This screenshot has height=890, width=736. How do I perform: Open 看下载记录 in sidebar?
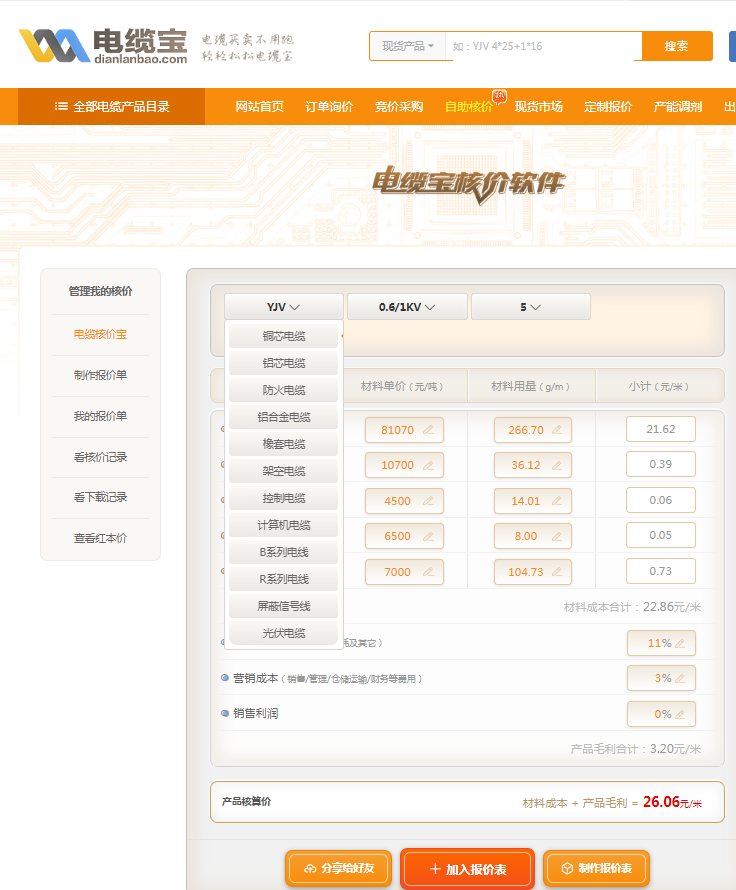click(x=100, y=497)
